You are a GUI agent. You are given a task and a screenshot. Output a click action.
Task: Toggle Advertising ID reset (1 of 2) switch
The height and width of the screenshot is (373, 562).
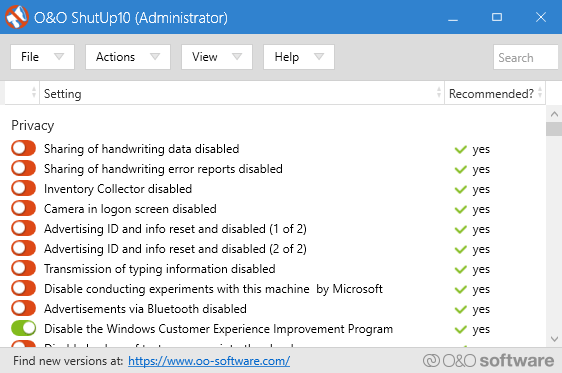[x=24, y=228]
